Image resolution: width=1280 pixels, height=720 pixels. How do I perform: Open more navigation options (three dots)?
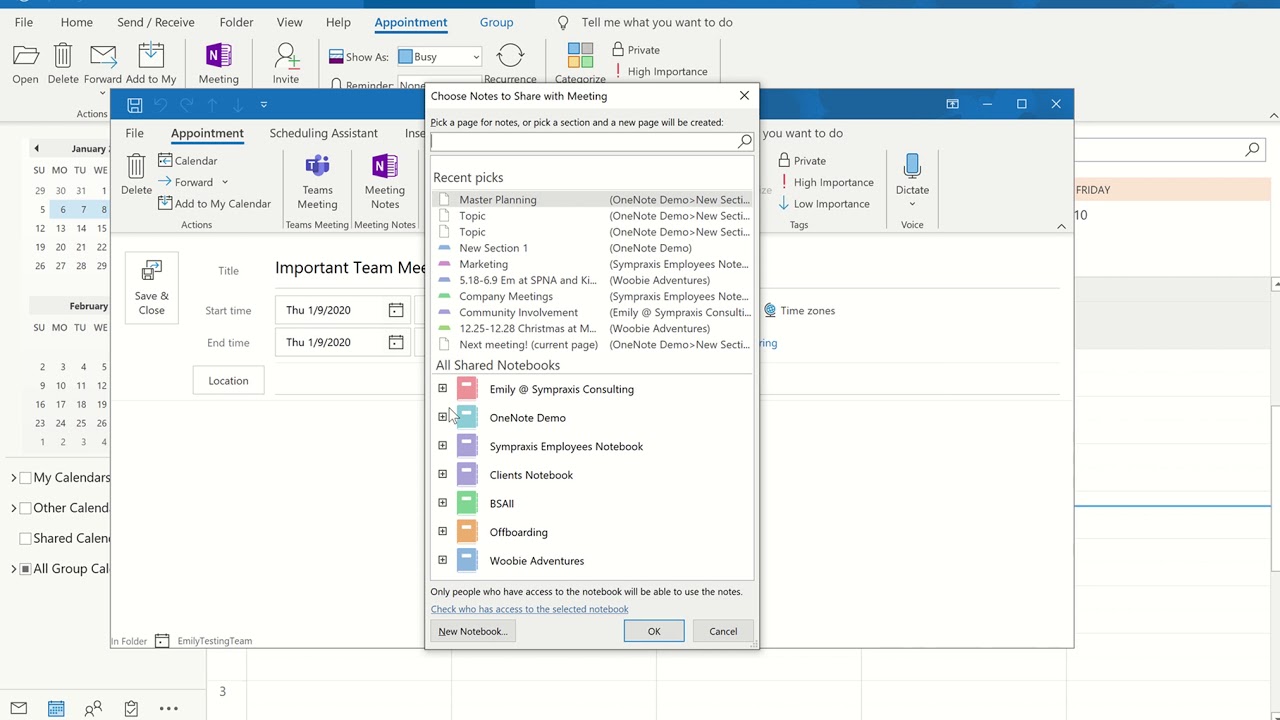pyautogui.click(x=168, y=708)
